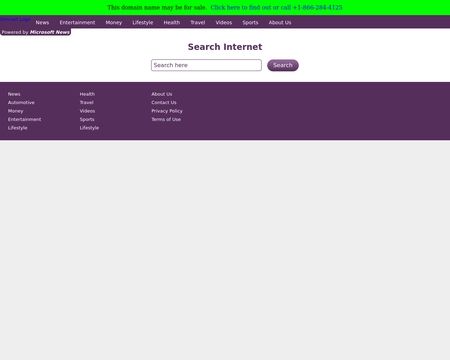Open the Sports link in the footer
Image resolution: width=450 pixels, height=360 pixels.
point(87,119)
